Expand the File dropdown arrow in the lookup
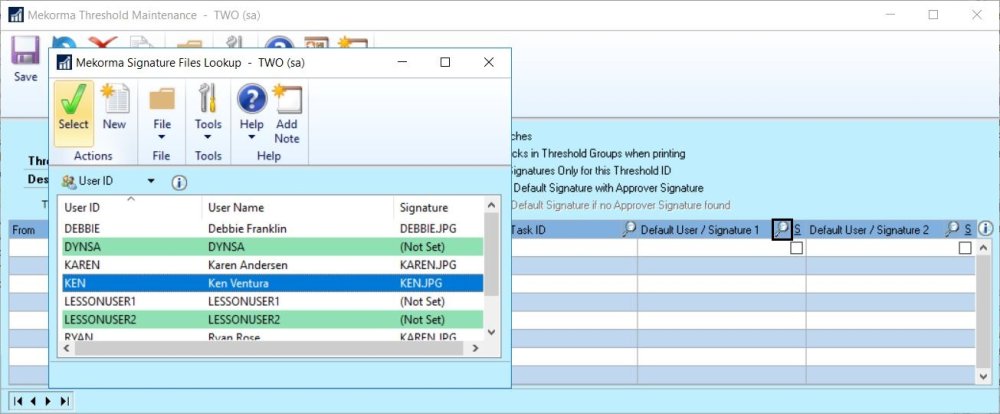This screenshot has height=414, width=1000. click(x=161, y=137)
